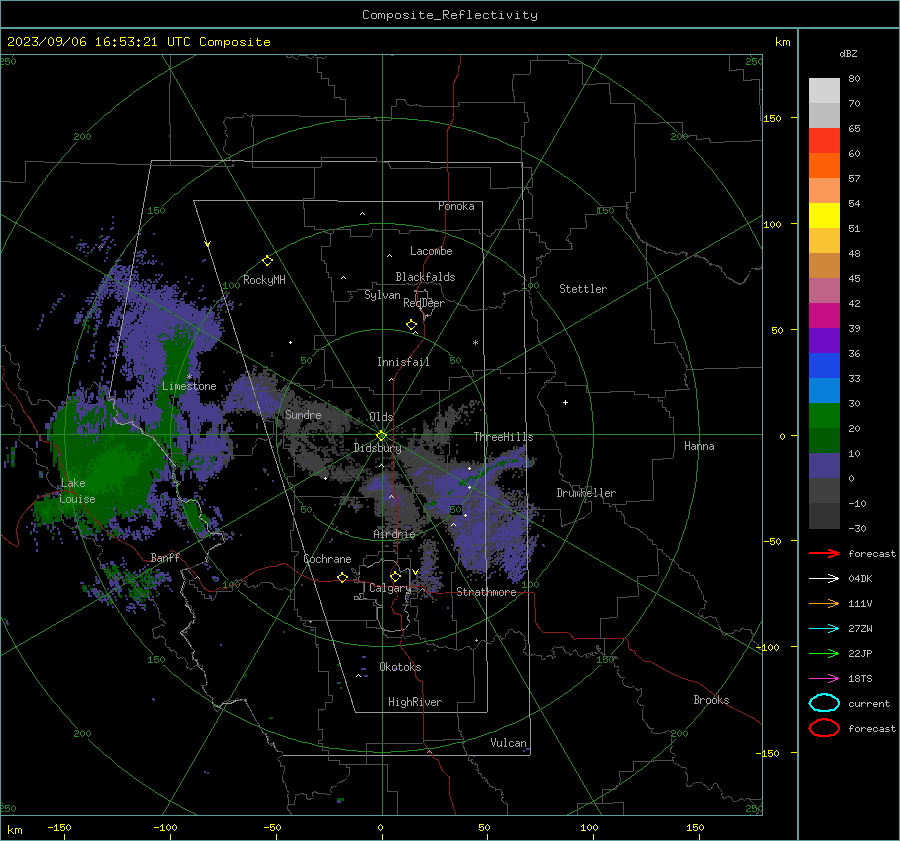Click the yellow diamond marker above Calgary
The height and width of the screenshot is (841, 900).
click(x=395, y=576)
